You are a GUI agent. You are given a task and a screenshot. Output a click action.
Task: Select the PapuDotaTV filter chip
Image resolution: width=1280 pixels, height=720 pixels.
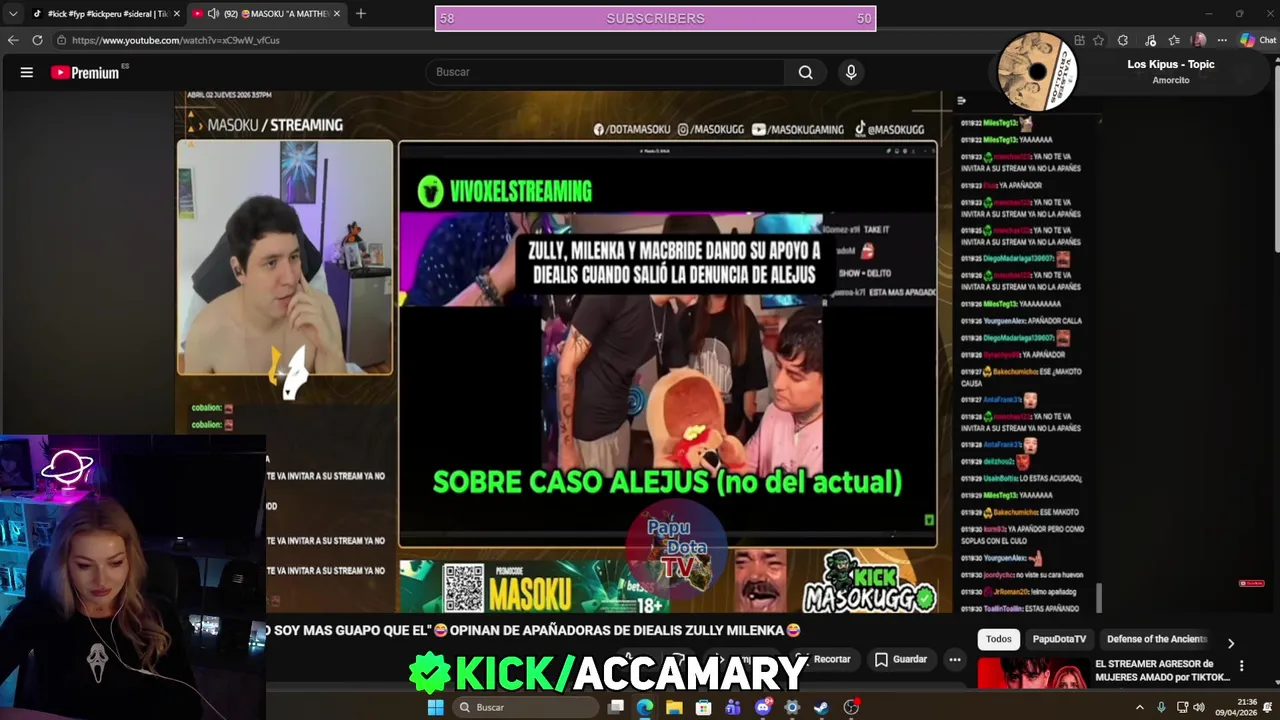coord(1059,639)
